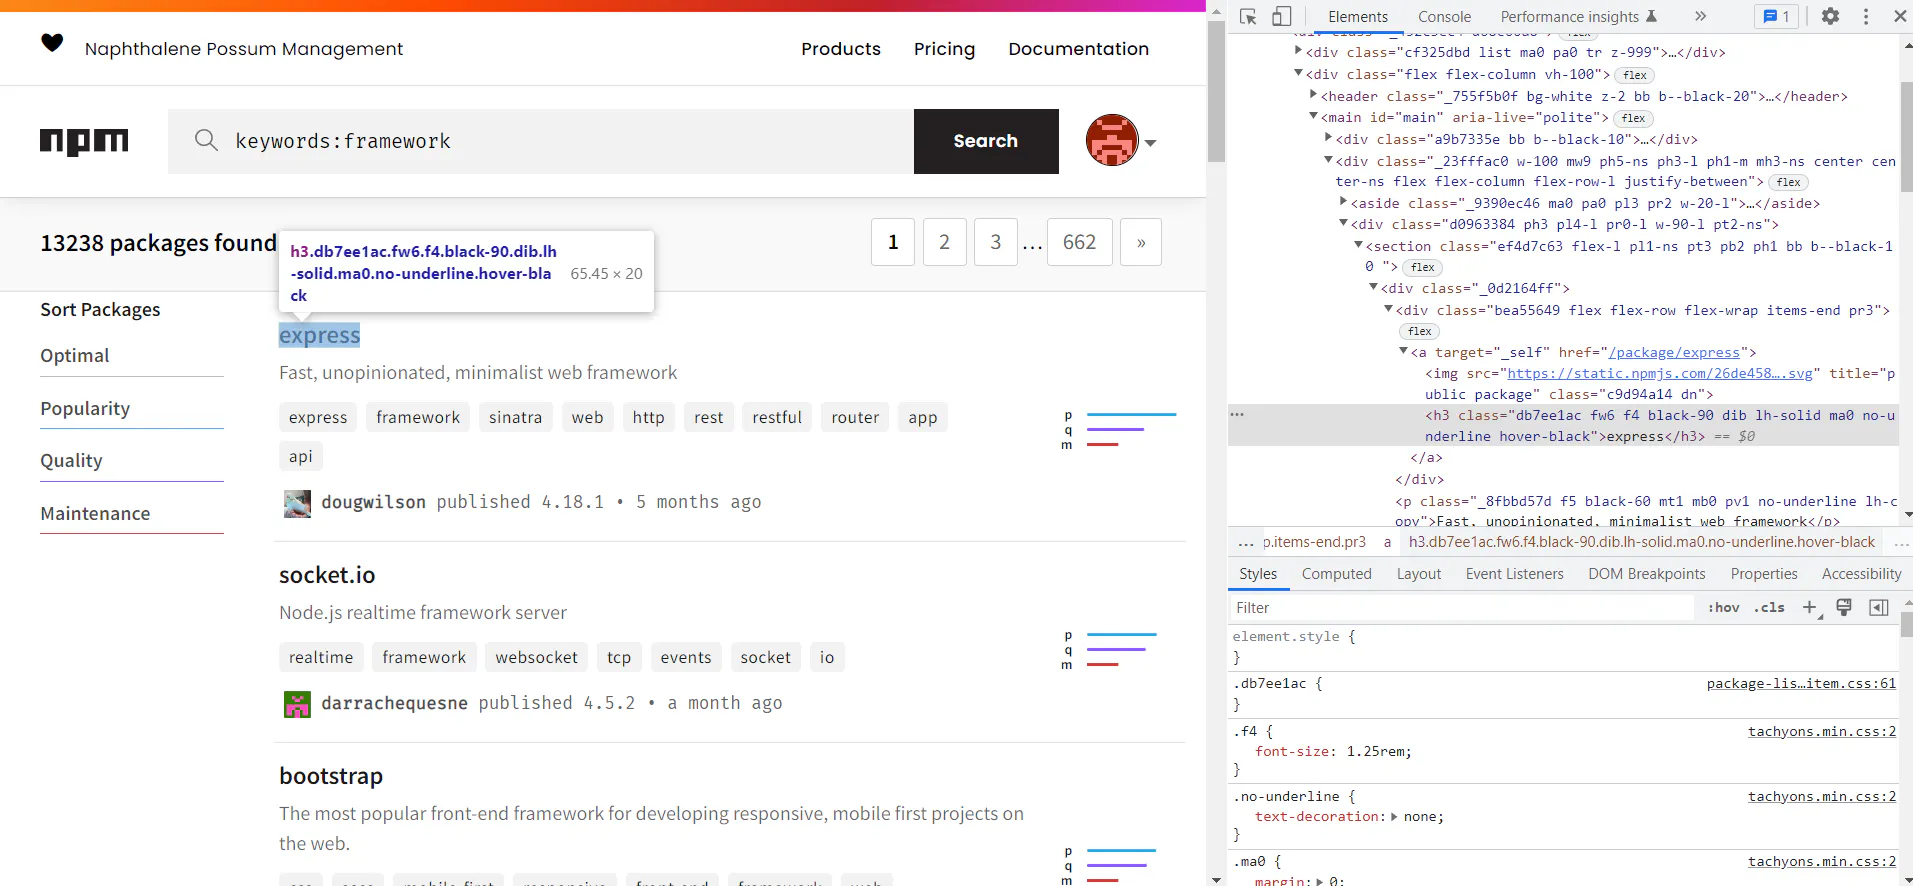Click darrachequesne's avatar thumbnail
This screenshot has height=886, width=1913.
297,705
